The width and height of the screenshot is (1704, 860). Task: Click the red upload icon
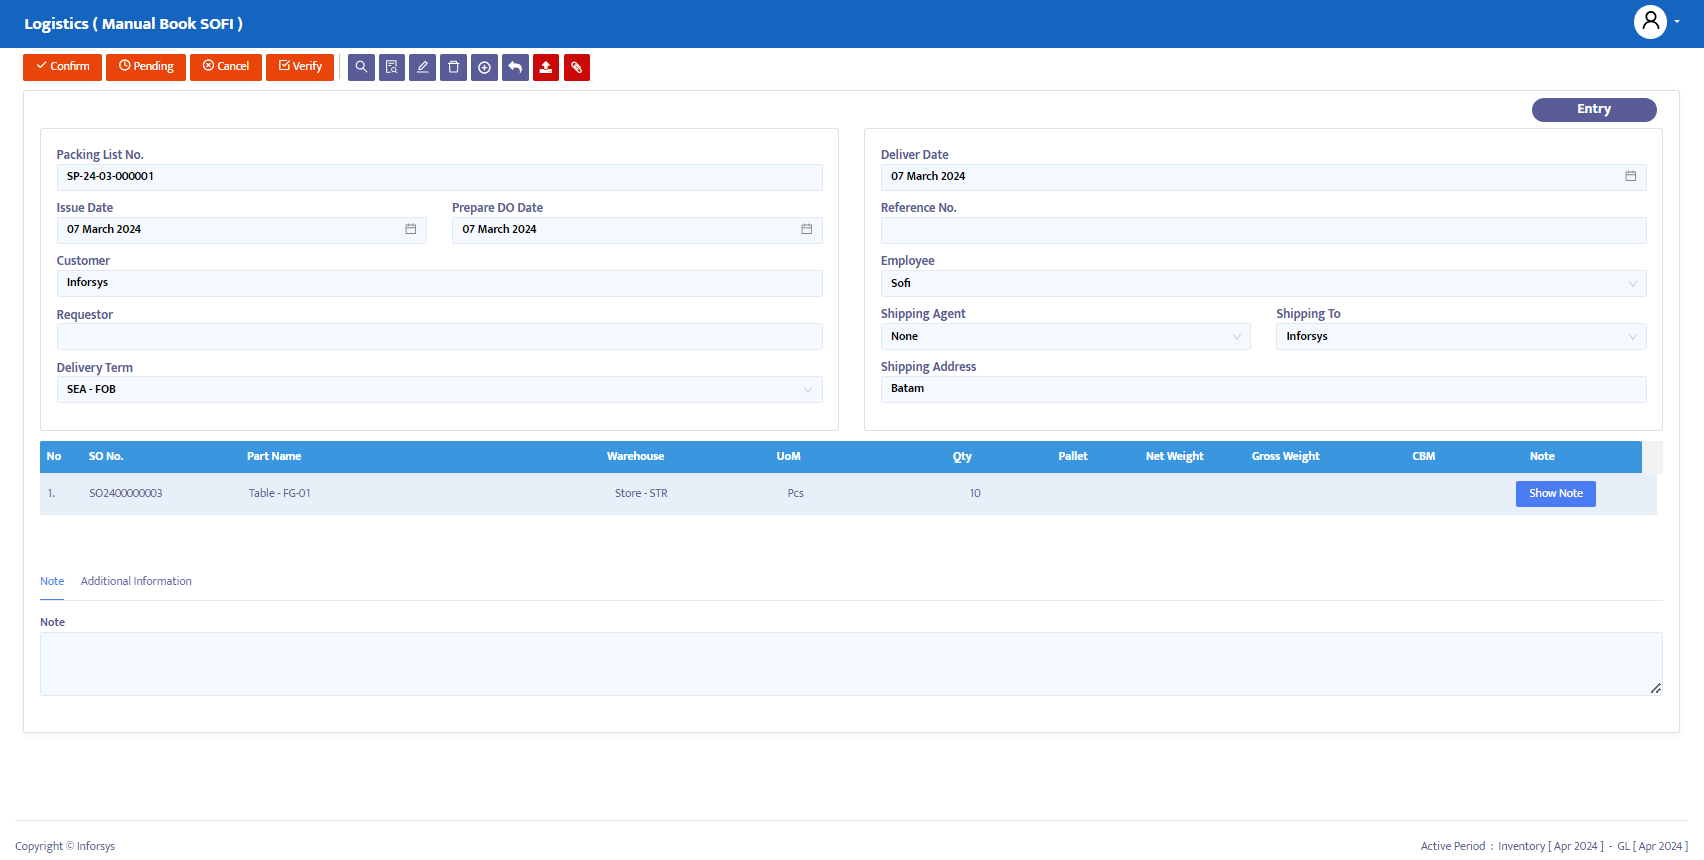(546, 67)
